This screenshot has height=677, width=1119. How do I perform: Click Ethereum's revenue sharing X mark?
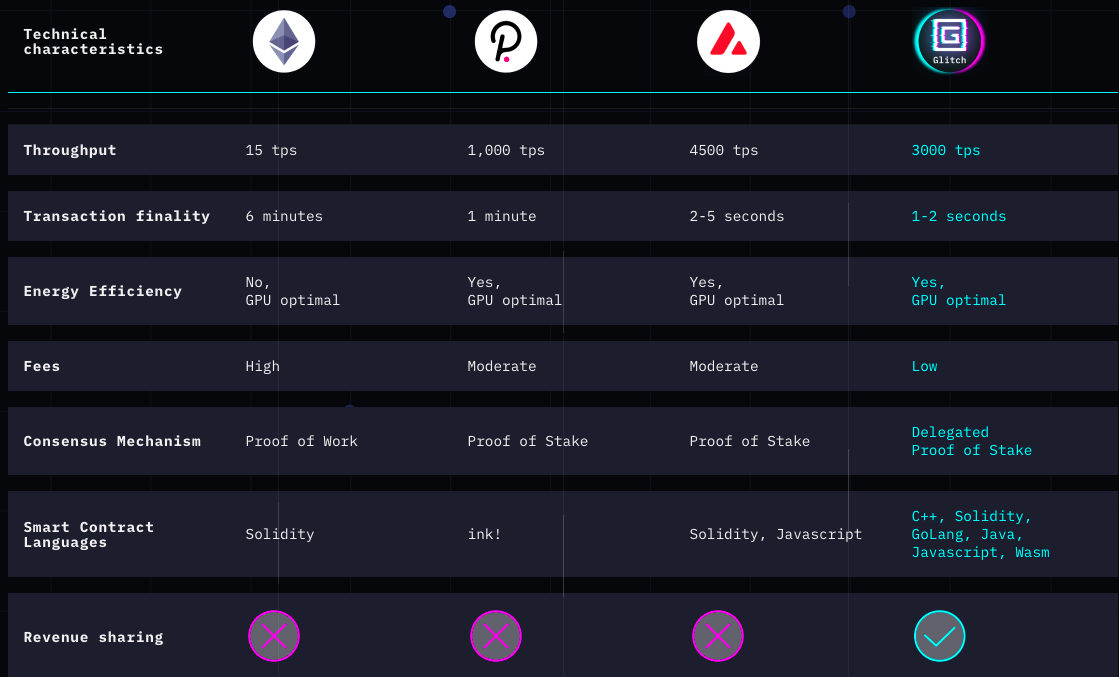(x=274, y=636)
